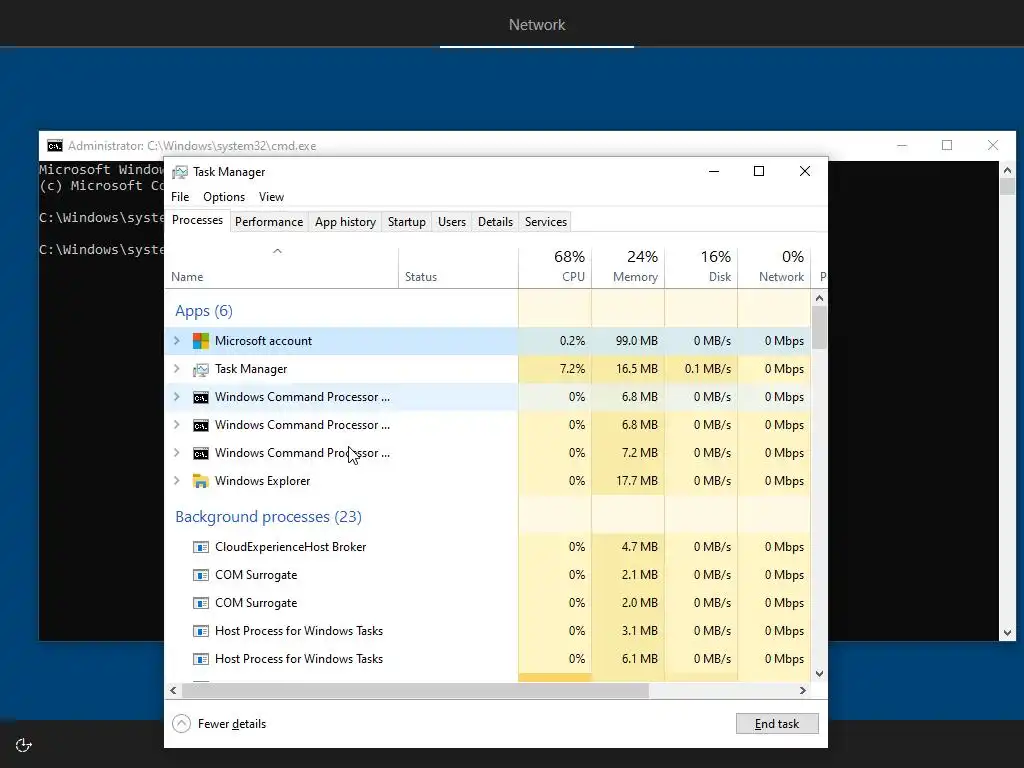Switch to the Performance tab

tap(269, 222)
